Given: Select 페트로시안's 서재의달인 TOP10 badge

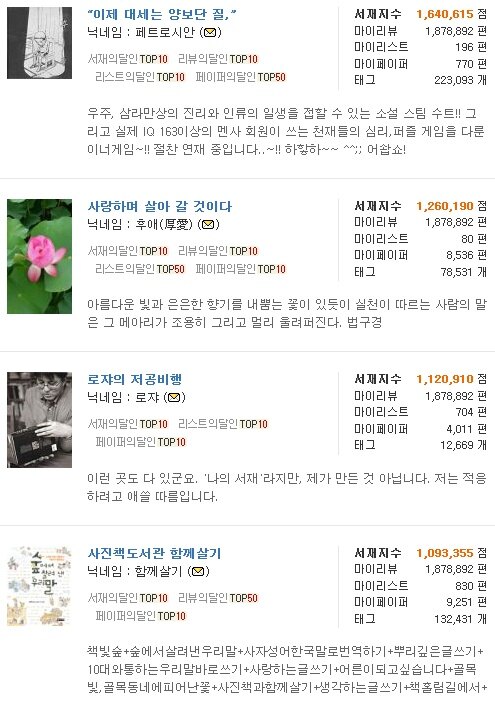Looking at the screenshot, I should click(x=127, y=59).
